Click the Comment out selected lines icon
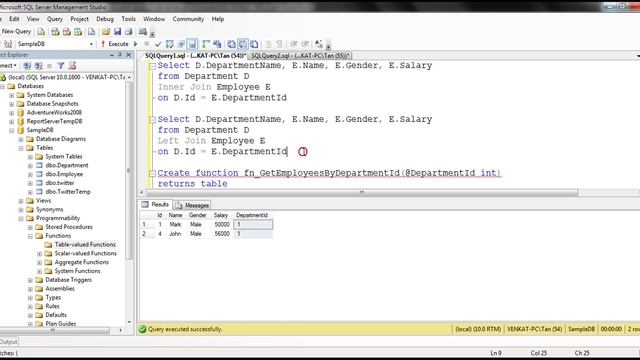Viewport: 640px width, 360px height. [269, 44]
